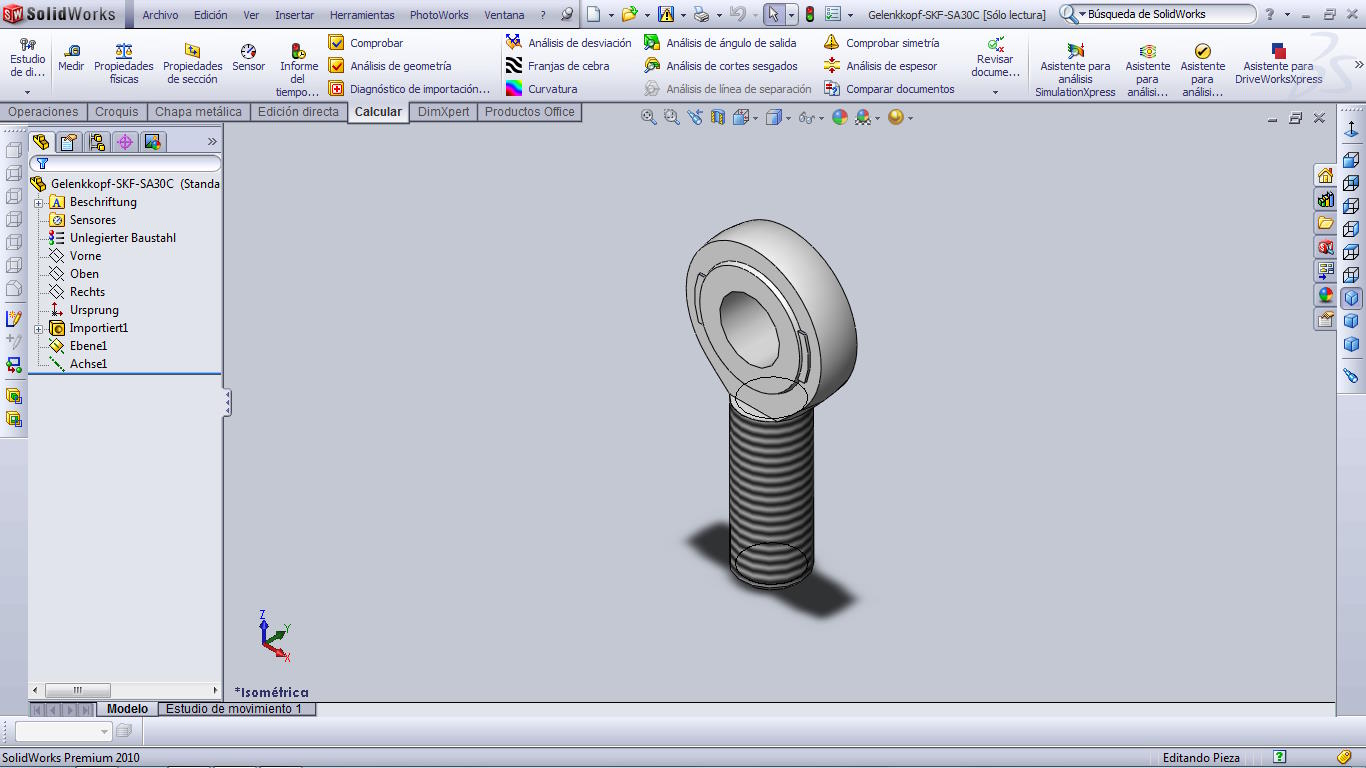Run Comprobar simetría check

(882, 43)
